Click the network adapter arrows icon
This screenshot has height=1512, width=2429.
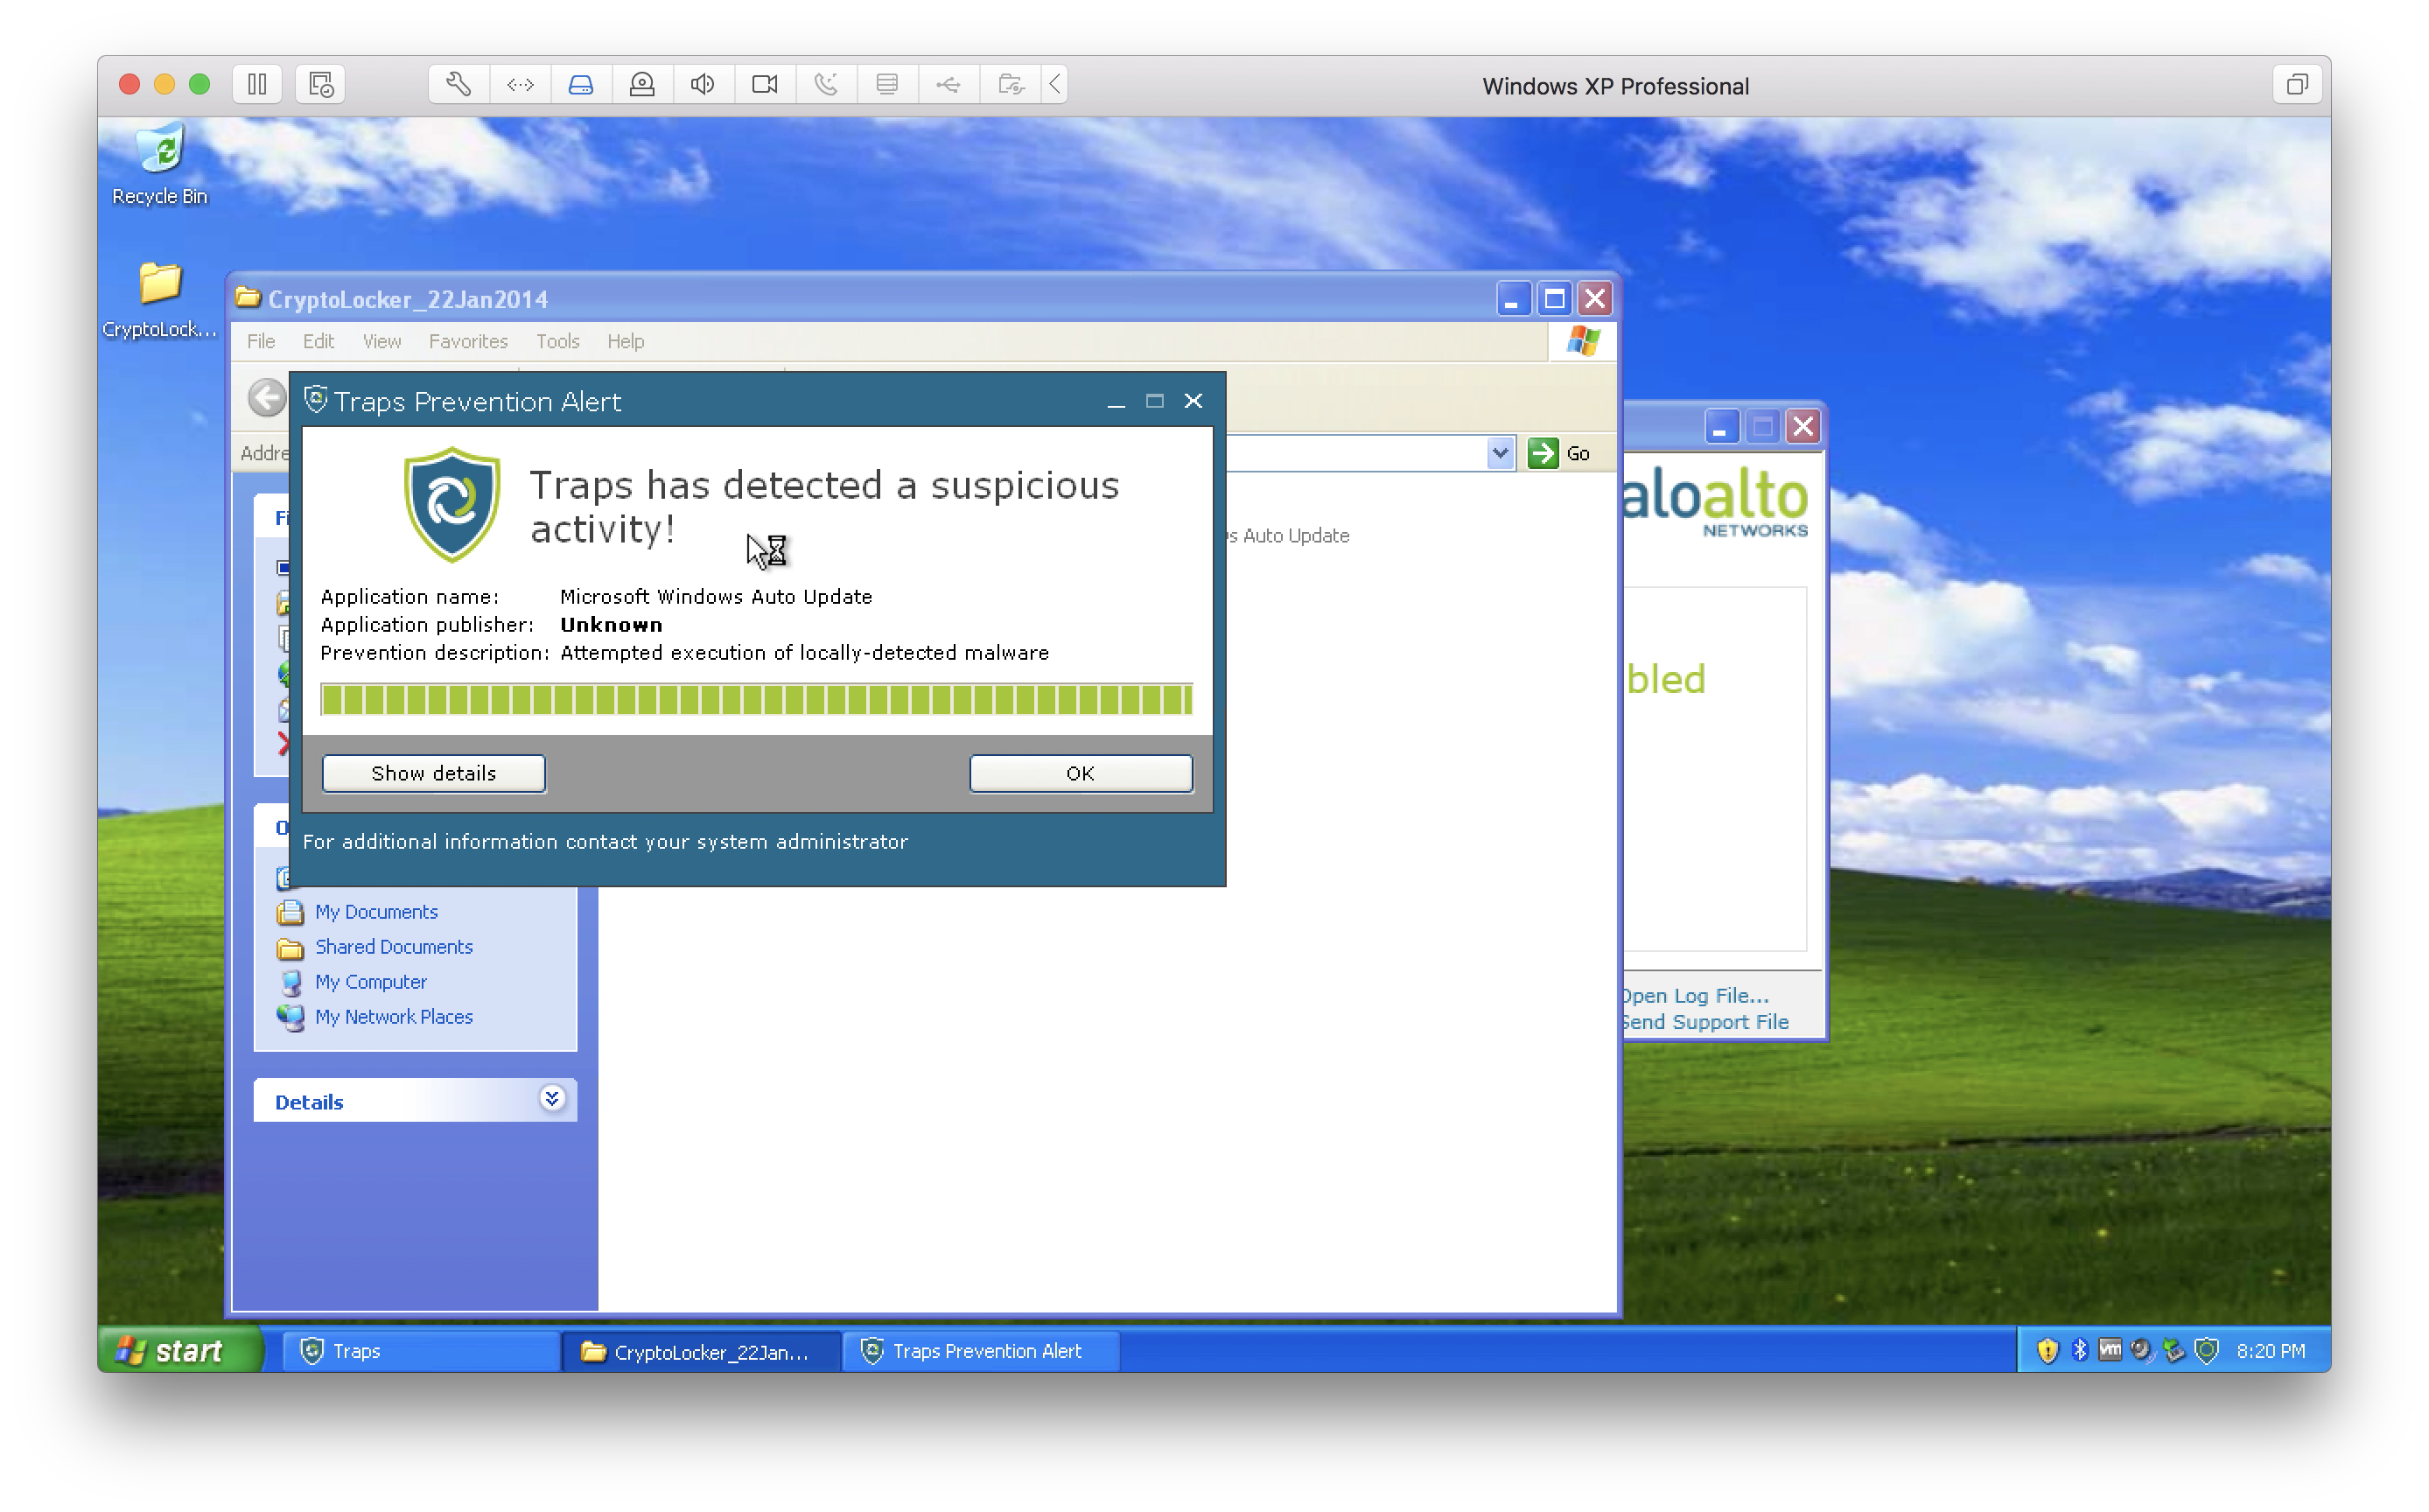pos(520,84)
